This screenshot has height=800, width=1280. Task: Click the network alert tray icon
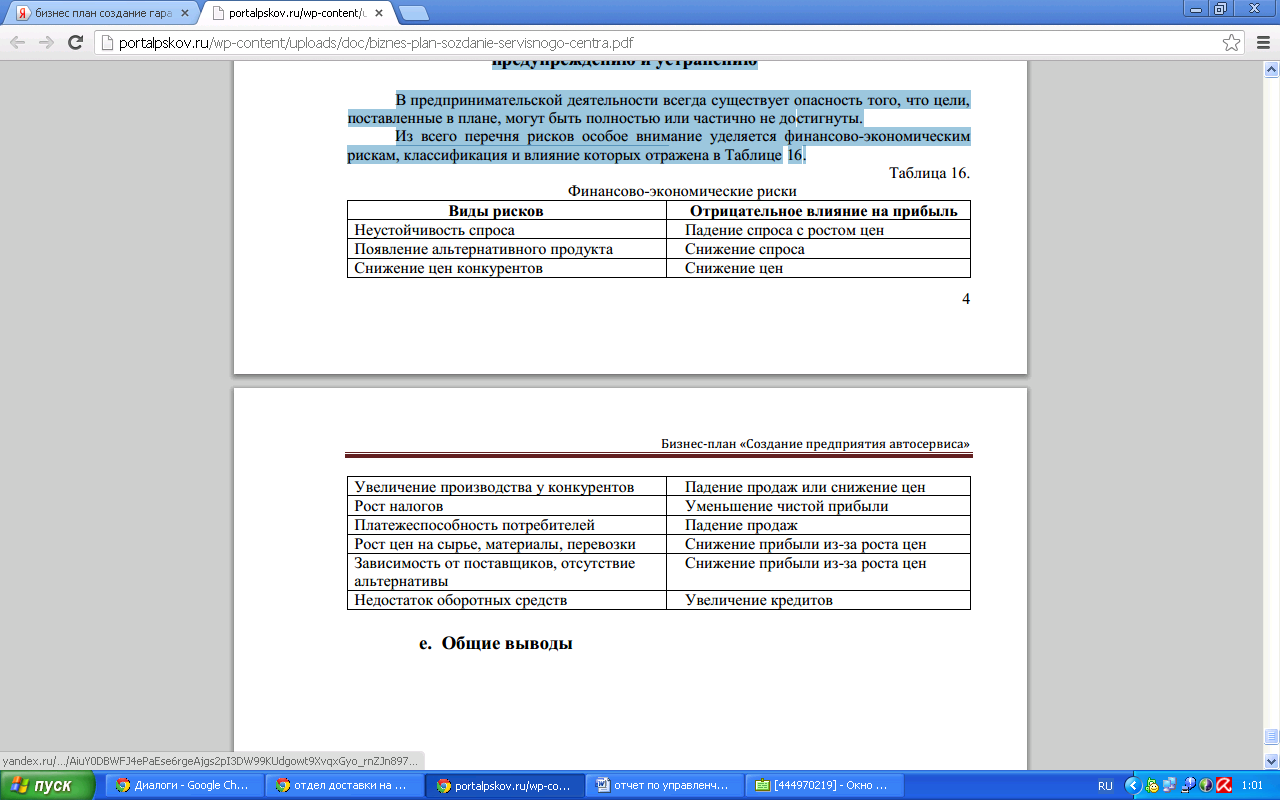pyautogui.click(x=1189, y=786)
